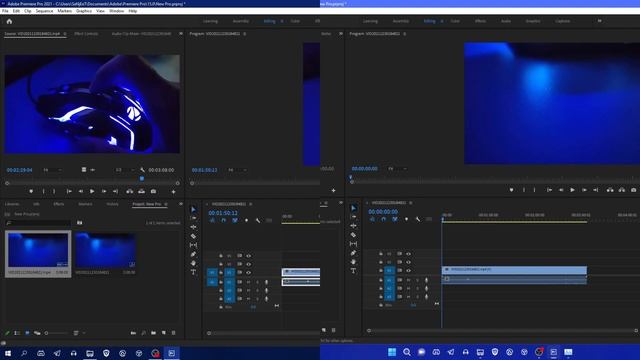Select the Selection tool in right window toolbar
640x360 pixels.
(x=353, y=208)
